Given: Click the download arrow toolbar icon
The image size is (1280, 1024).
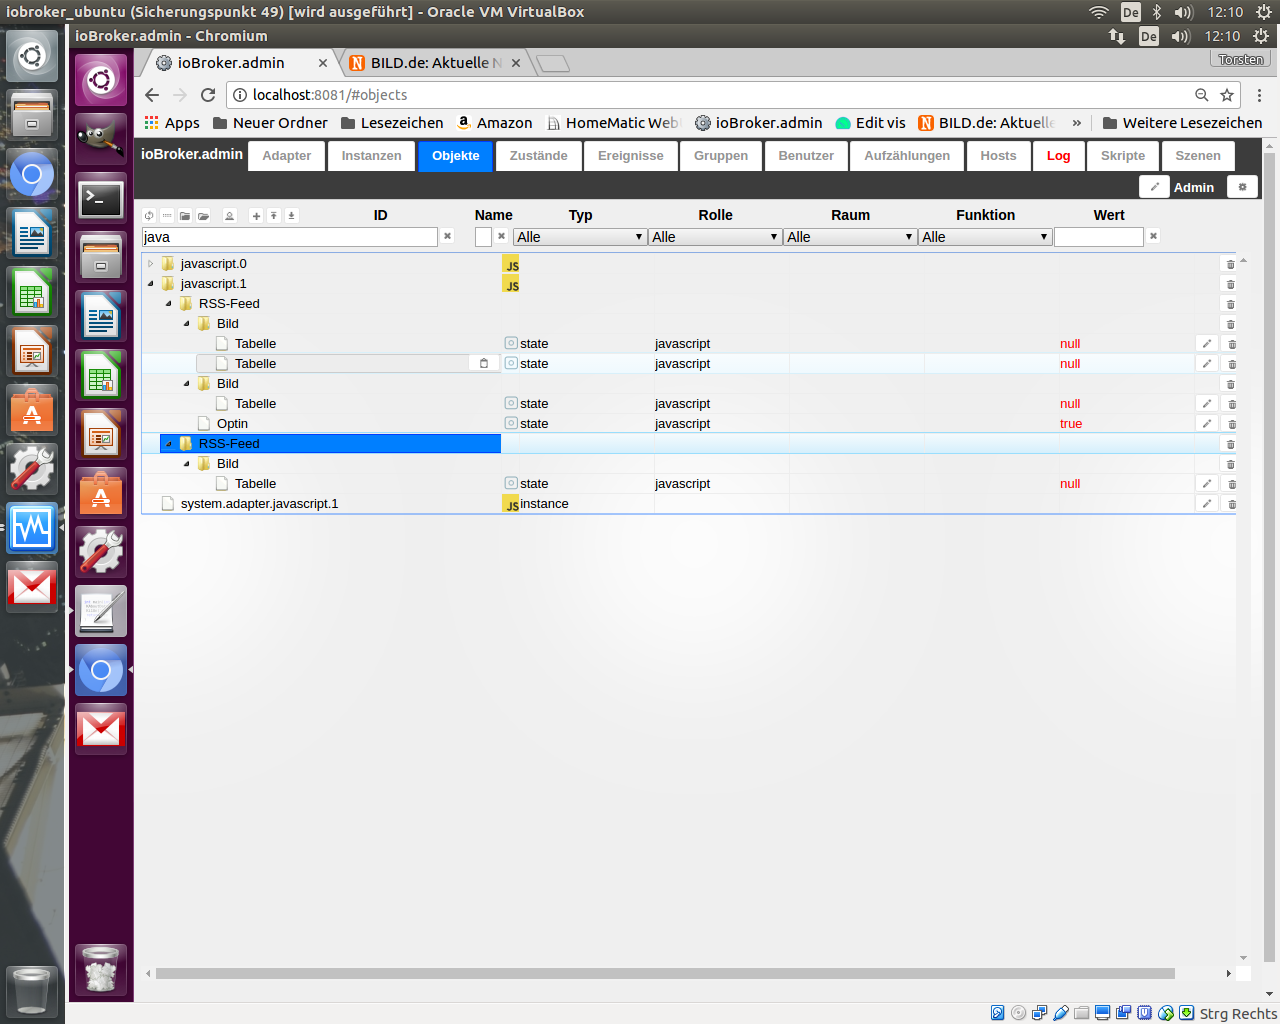Looking at the screenshot, I should click(x=292, y=216).
